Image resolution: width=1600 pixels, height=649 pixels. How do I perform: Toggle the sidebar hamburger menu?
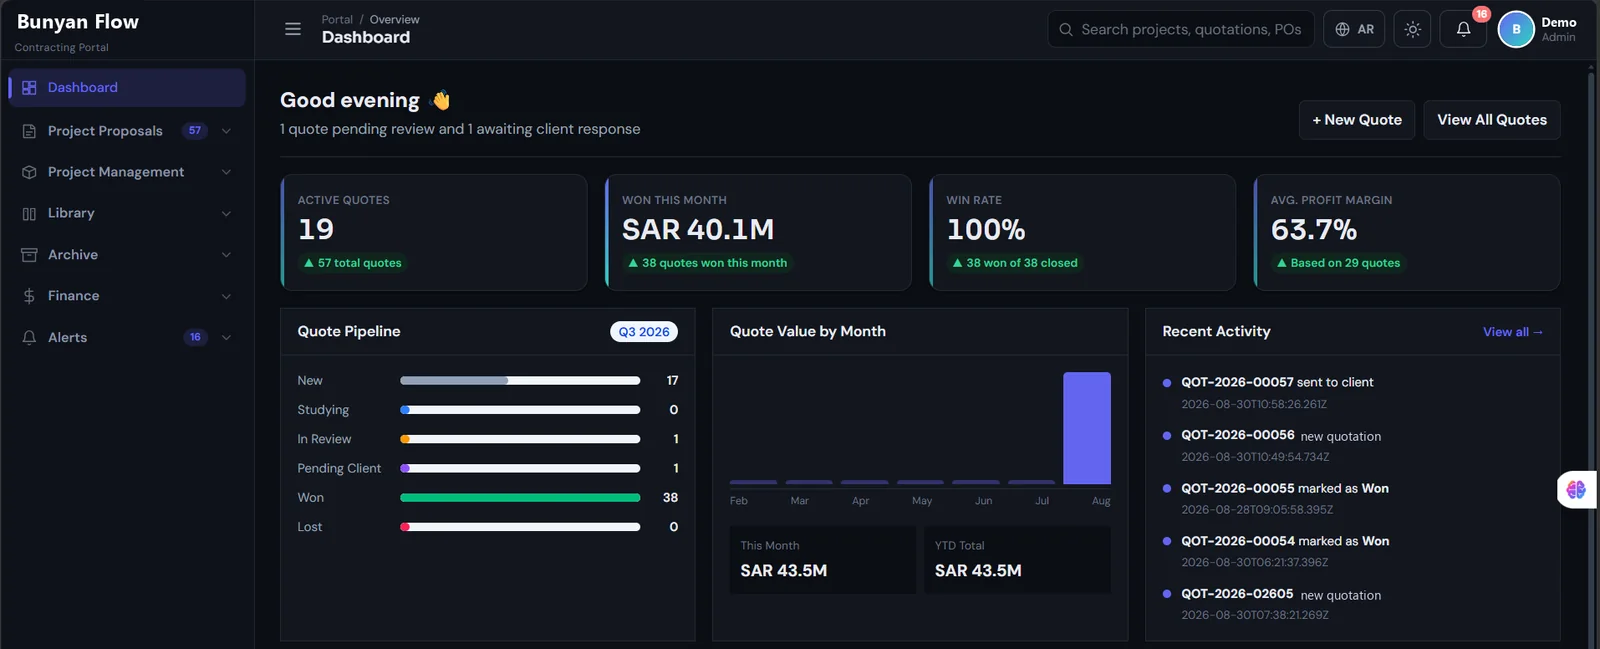(x=293, y=29)
